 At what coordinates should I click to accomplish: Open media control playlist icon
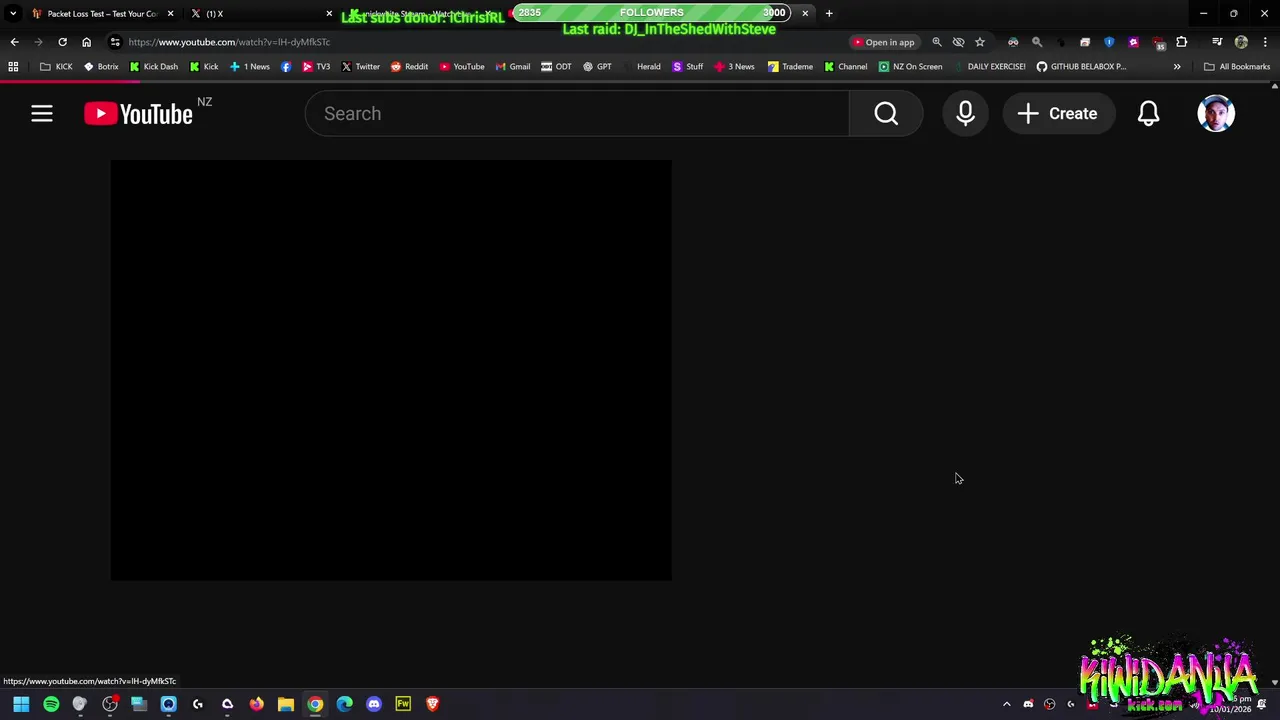pyautogui.click(x=1217, y=42)
